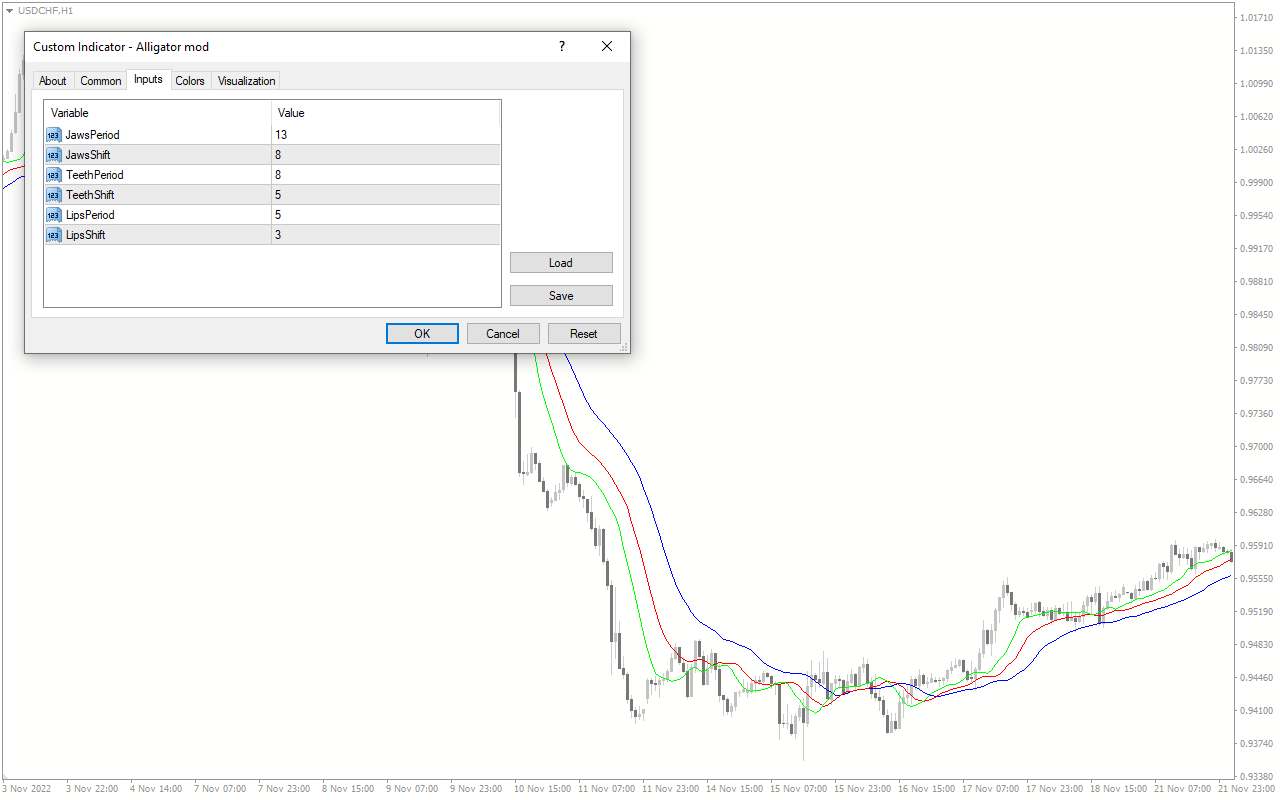Select the LipsShift value 3
The image size is (1280, 800).
click(385, 235)
